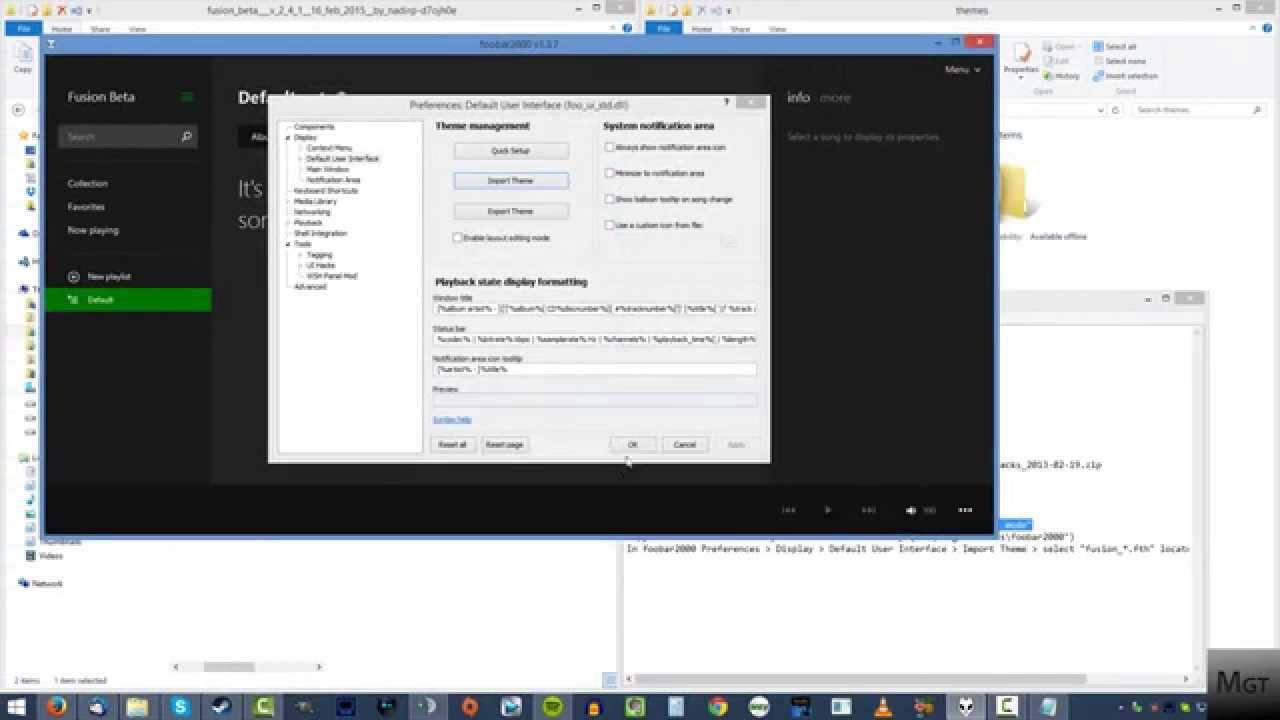Image resolution: width=1280 pixels, height=720 pixels.
Task: Click the play button in the player bar
Action: [x=827, y=510]
